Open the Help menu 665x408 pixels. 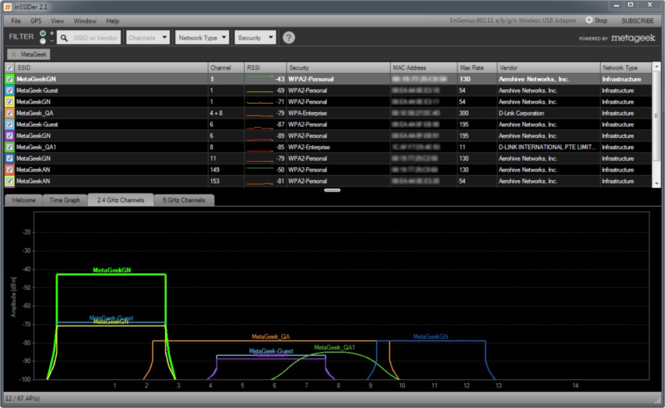pos(112,21)
